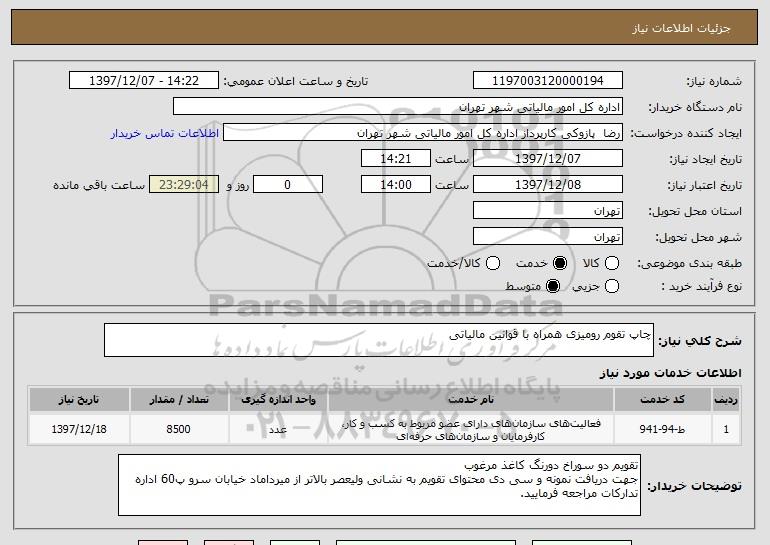770x545 pixels.
Task: Click need date cell 1397/12/18
Action: [79, 429]
